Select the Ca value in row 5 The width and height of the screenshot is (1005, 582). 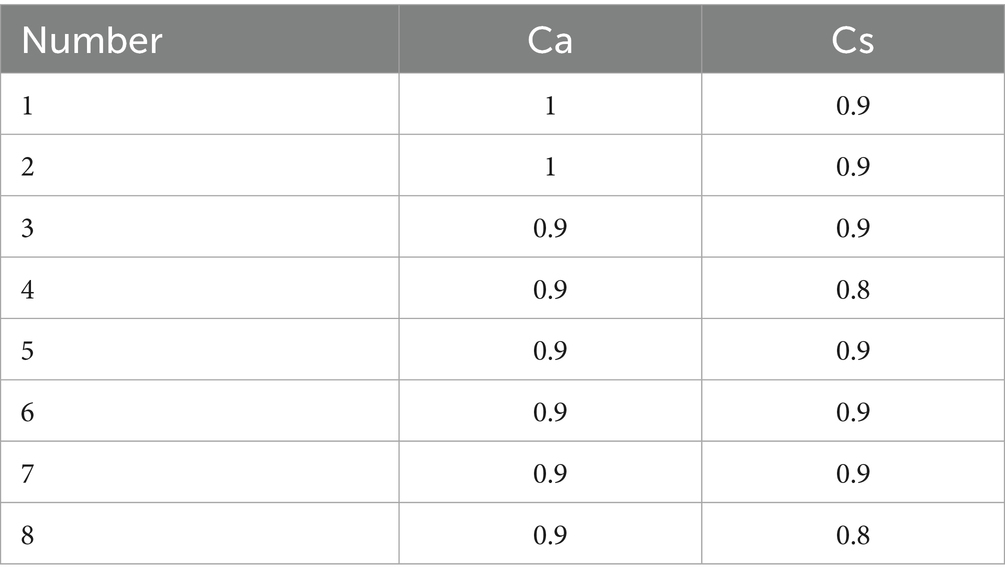[x=550, y=351]
